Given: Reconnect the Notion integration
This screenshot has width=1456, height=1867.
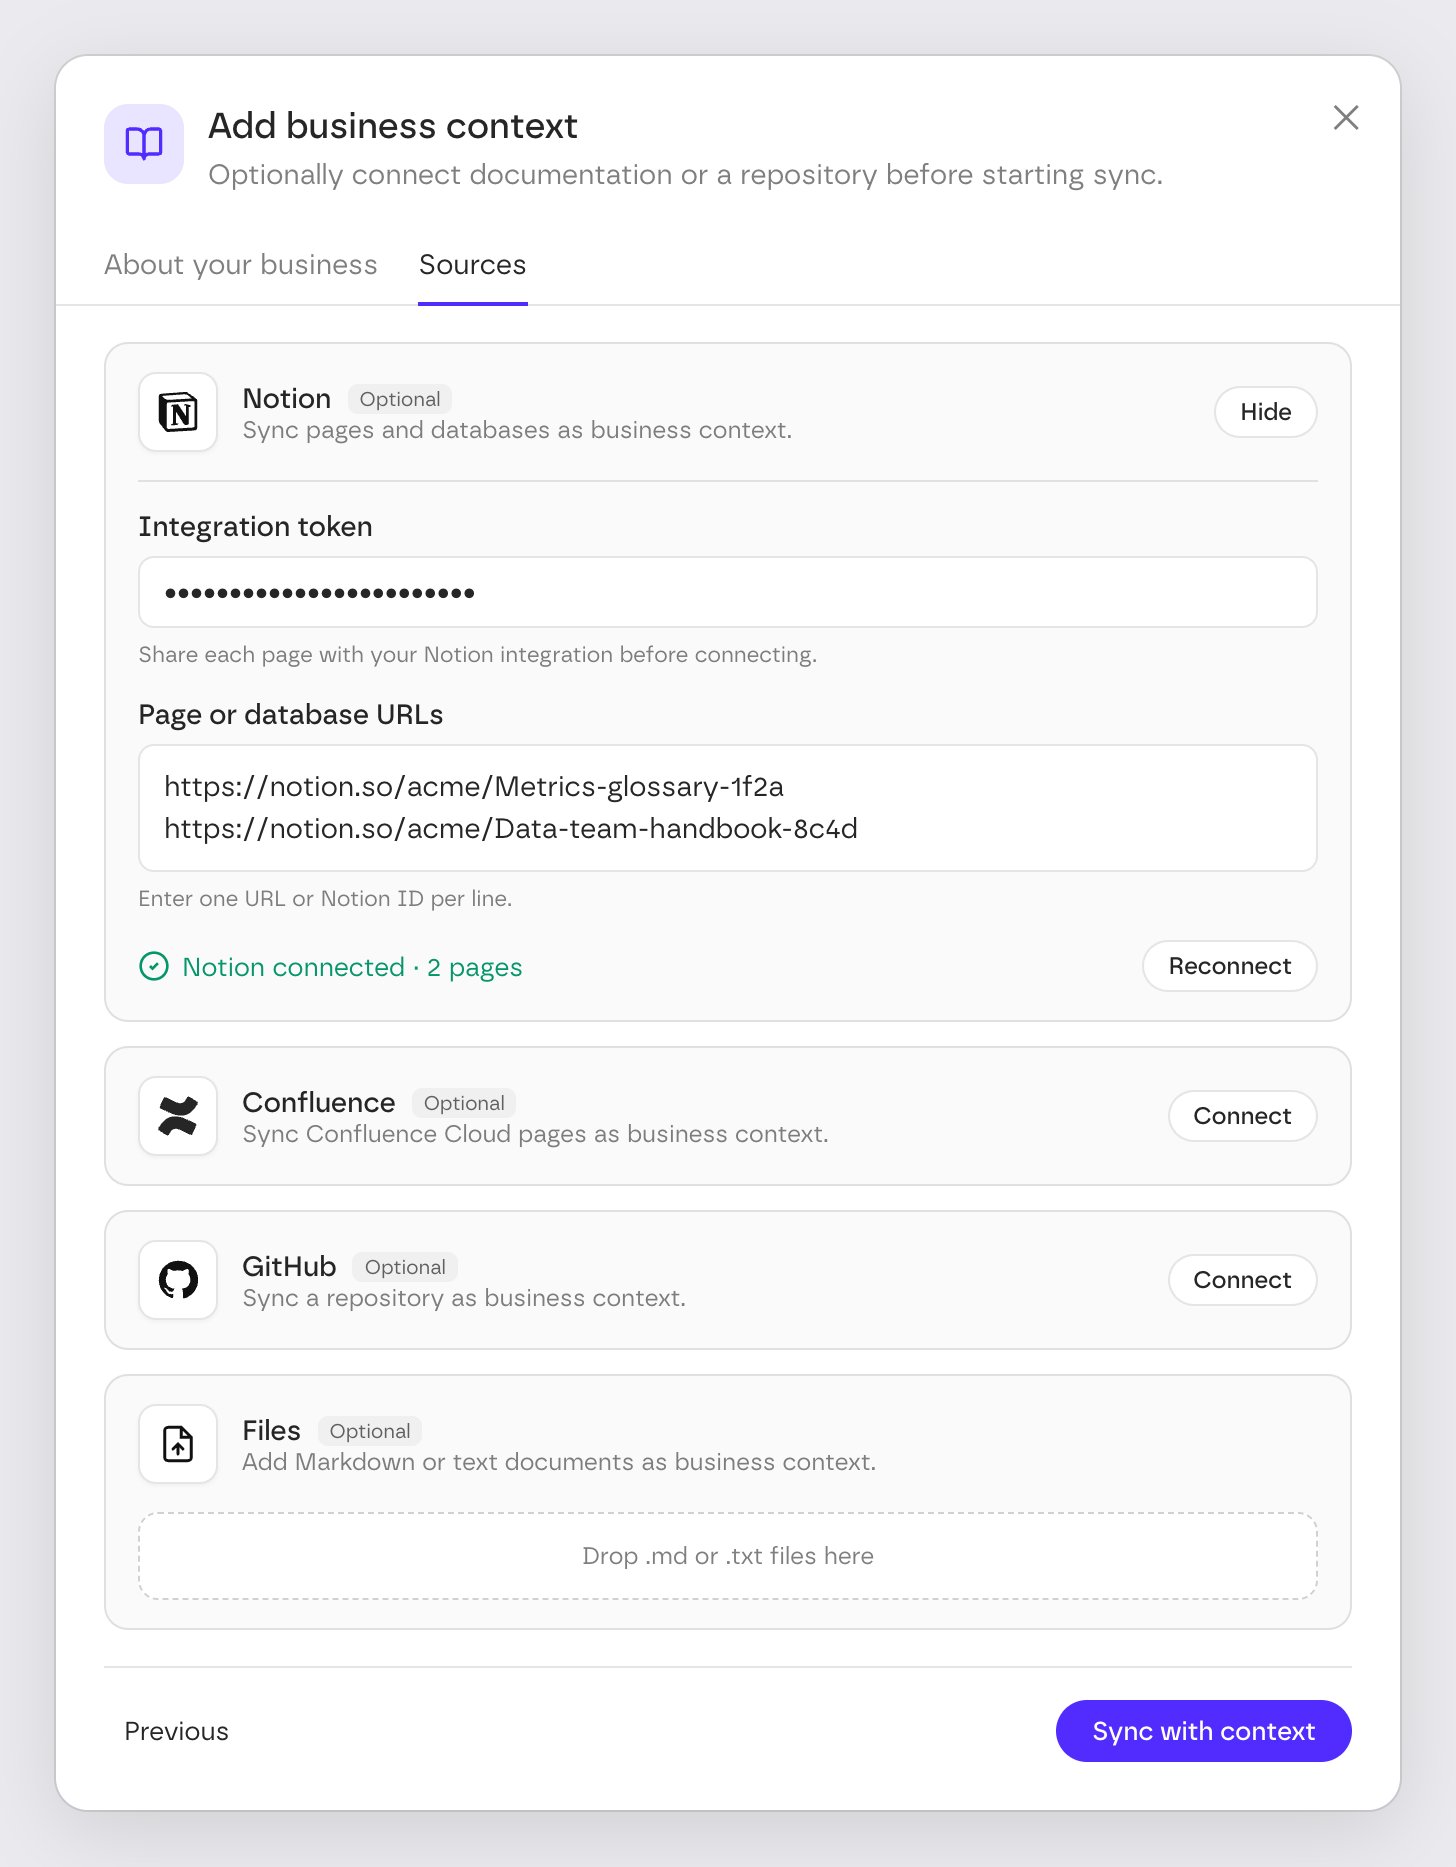Looking at the screenshot, I should point(1230,966).
